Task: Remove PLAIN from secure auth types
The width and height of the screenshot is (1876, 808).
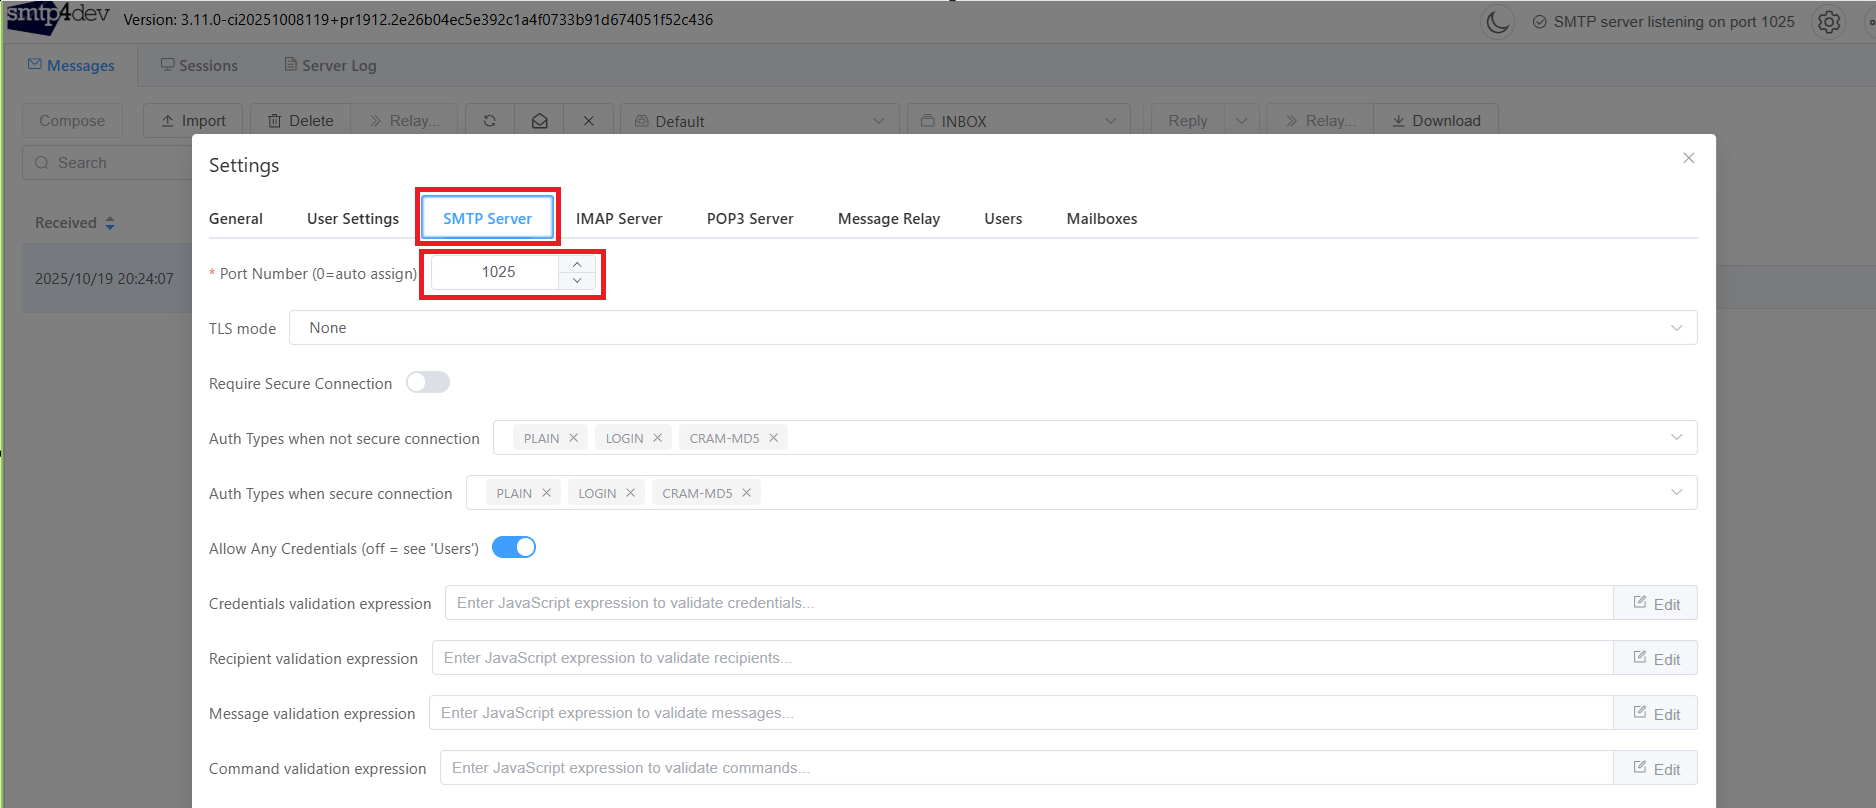Action: [x=547, y=493]
